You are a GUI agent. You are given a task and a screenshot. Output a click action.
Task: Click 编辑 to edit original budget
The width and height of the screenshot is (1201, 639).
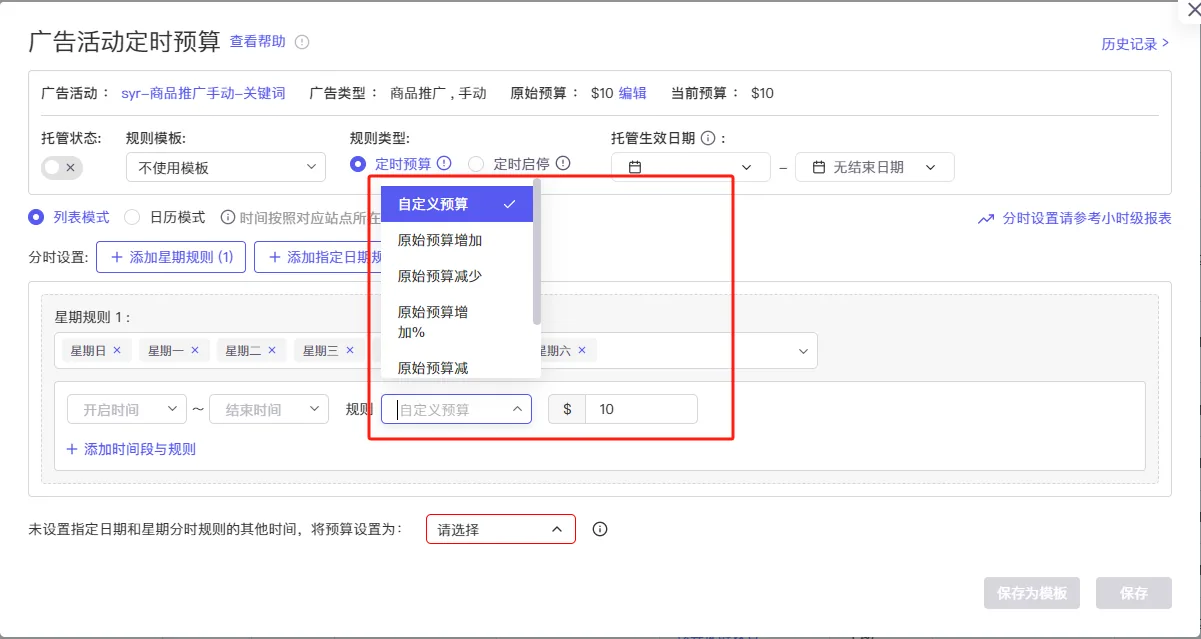(x=632, y=93)
